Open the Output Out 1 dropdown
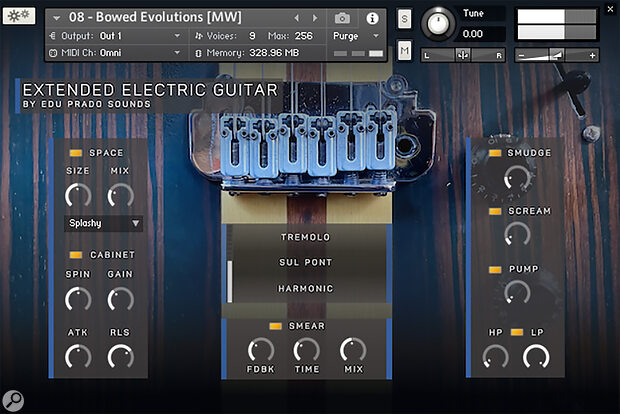Image resolution: width=620 pixels, height=414 pixels. click(x=116, y=36)
